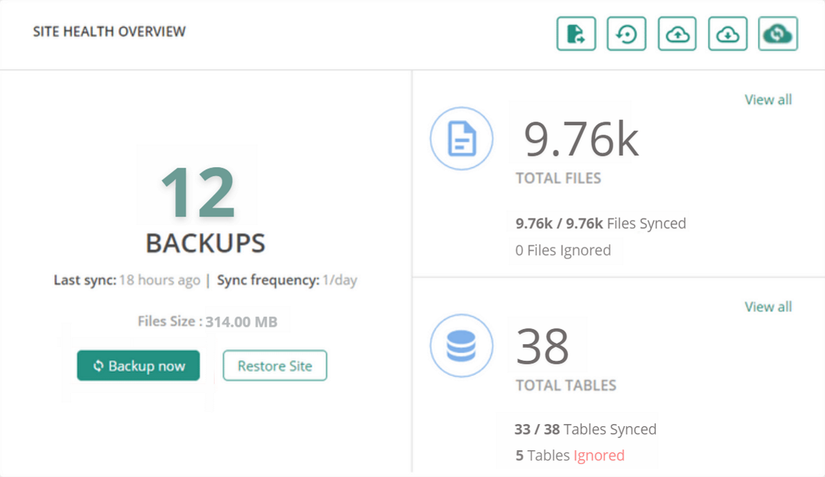The width and height of the screenshot is (825, 477).
Task: Click the red Ignored tables text
Action: 599,455
